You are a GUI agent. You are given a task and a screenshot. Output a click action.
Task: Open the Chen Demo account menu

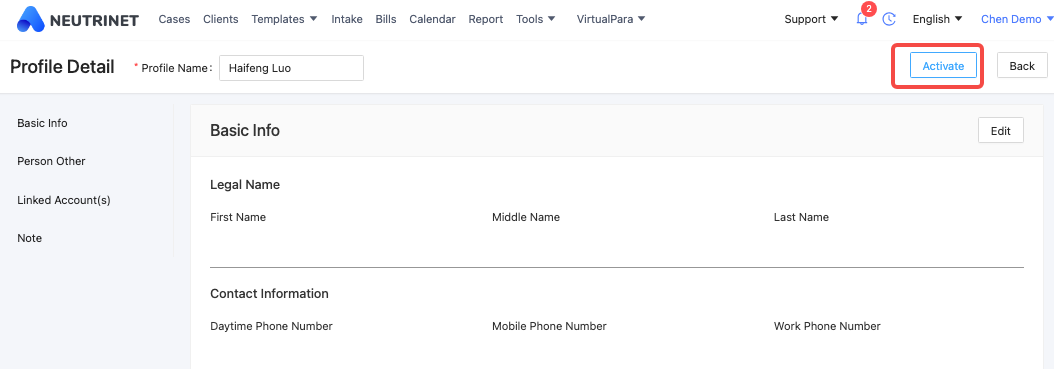[x=1017, y=19]
